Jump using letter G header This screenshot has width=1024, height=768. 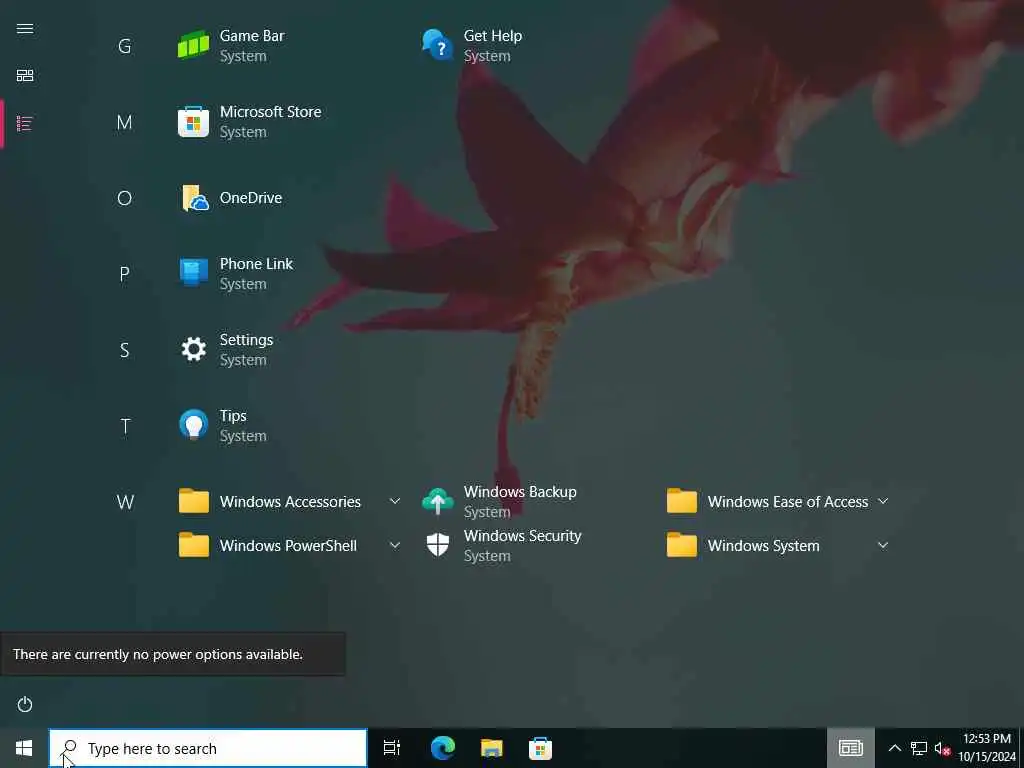coord(124,46)
